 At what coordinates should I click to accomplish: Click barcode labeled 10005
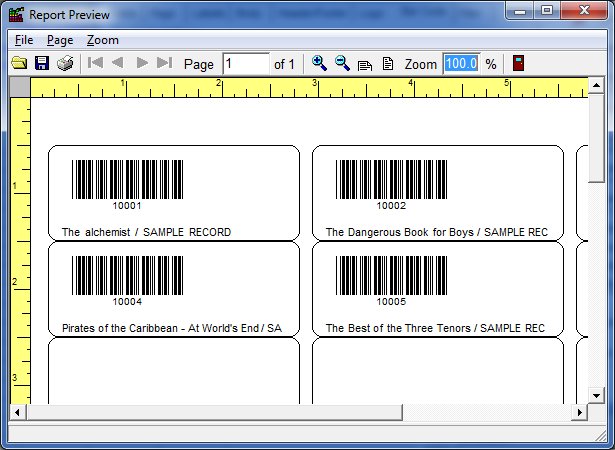[391, 275]
